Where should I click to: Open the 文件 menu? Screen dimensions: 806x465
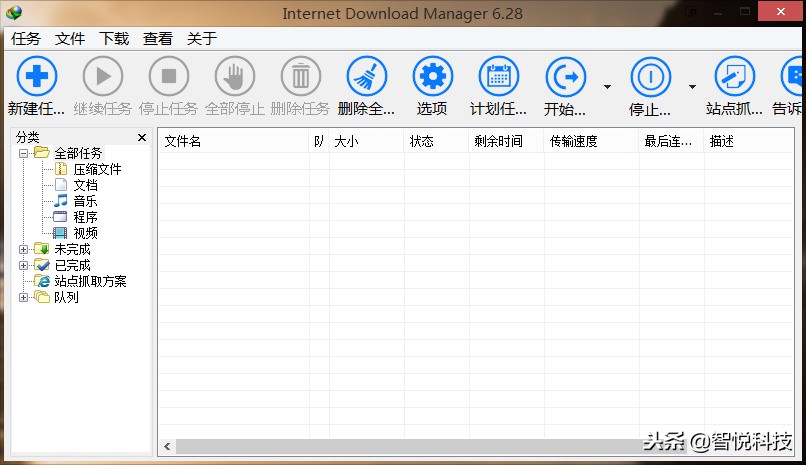(x=70, y=39)
